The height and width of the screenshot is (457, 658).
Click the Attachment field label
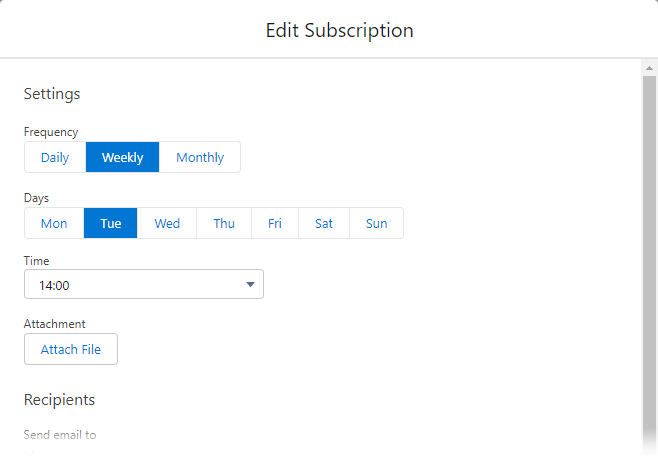(x=54, y=324)
